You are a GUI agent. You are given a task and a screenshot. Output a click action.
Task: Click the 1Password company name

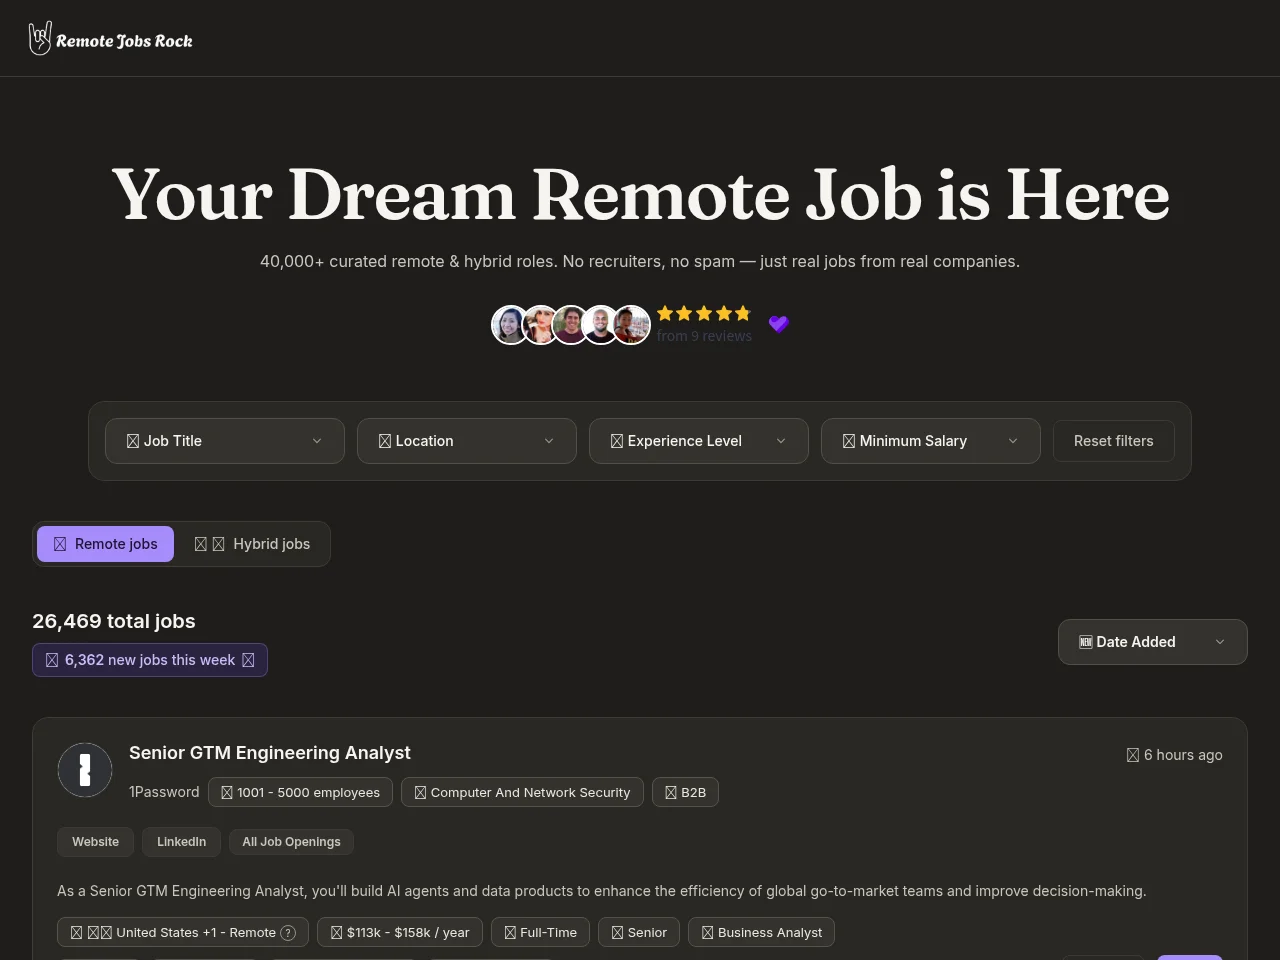point(164,792)
